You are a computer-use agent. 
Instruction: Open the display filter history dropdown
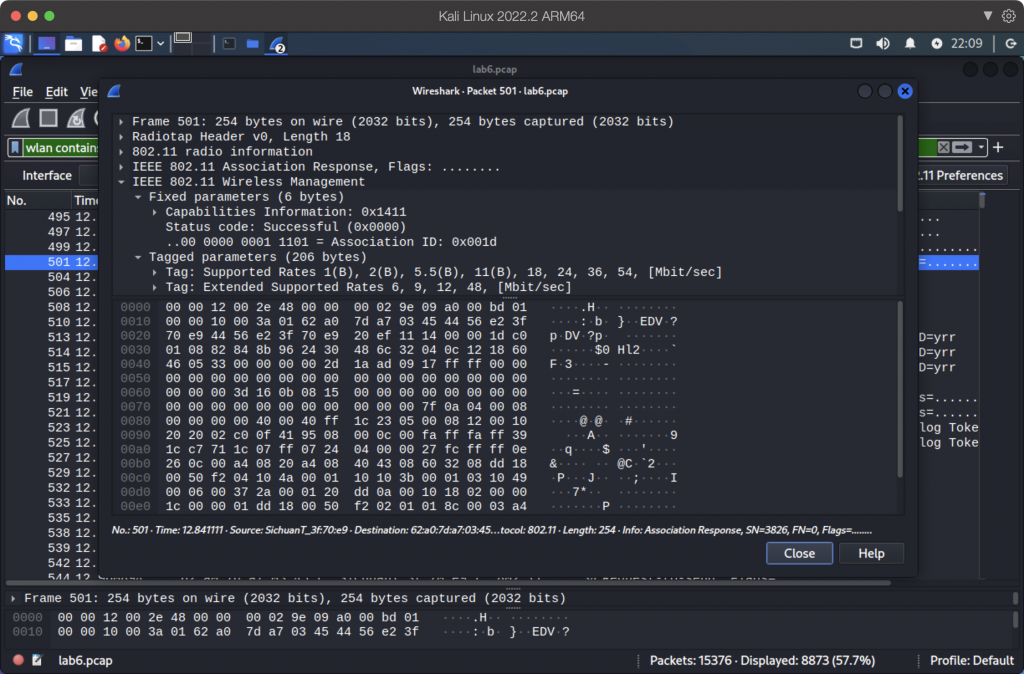[981, 148]
